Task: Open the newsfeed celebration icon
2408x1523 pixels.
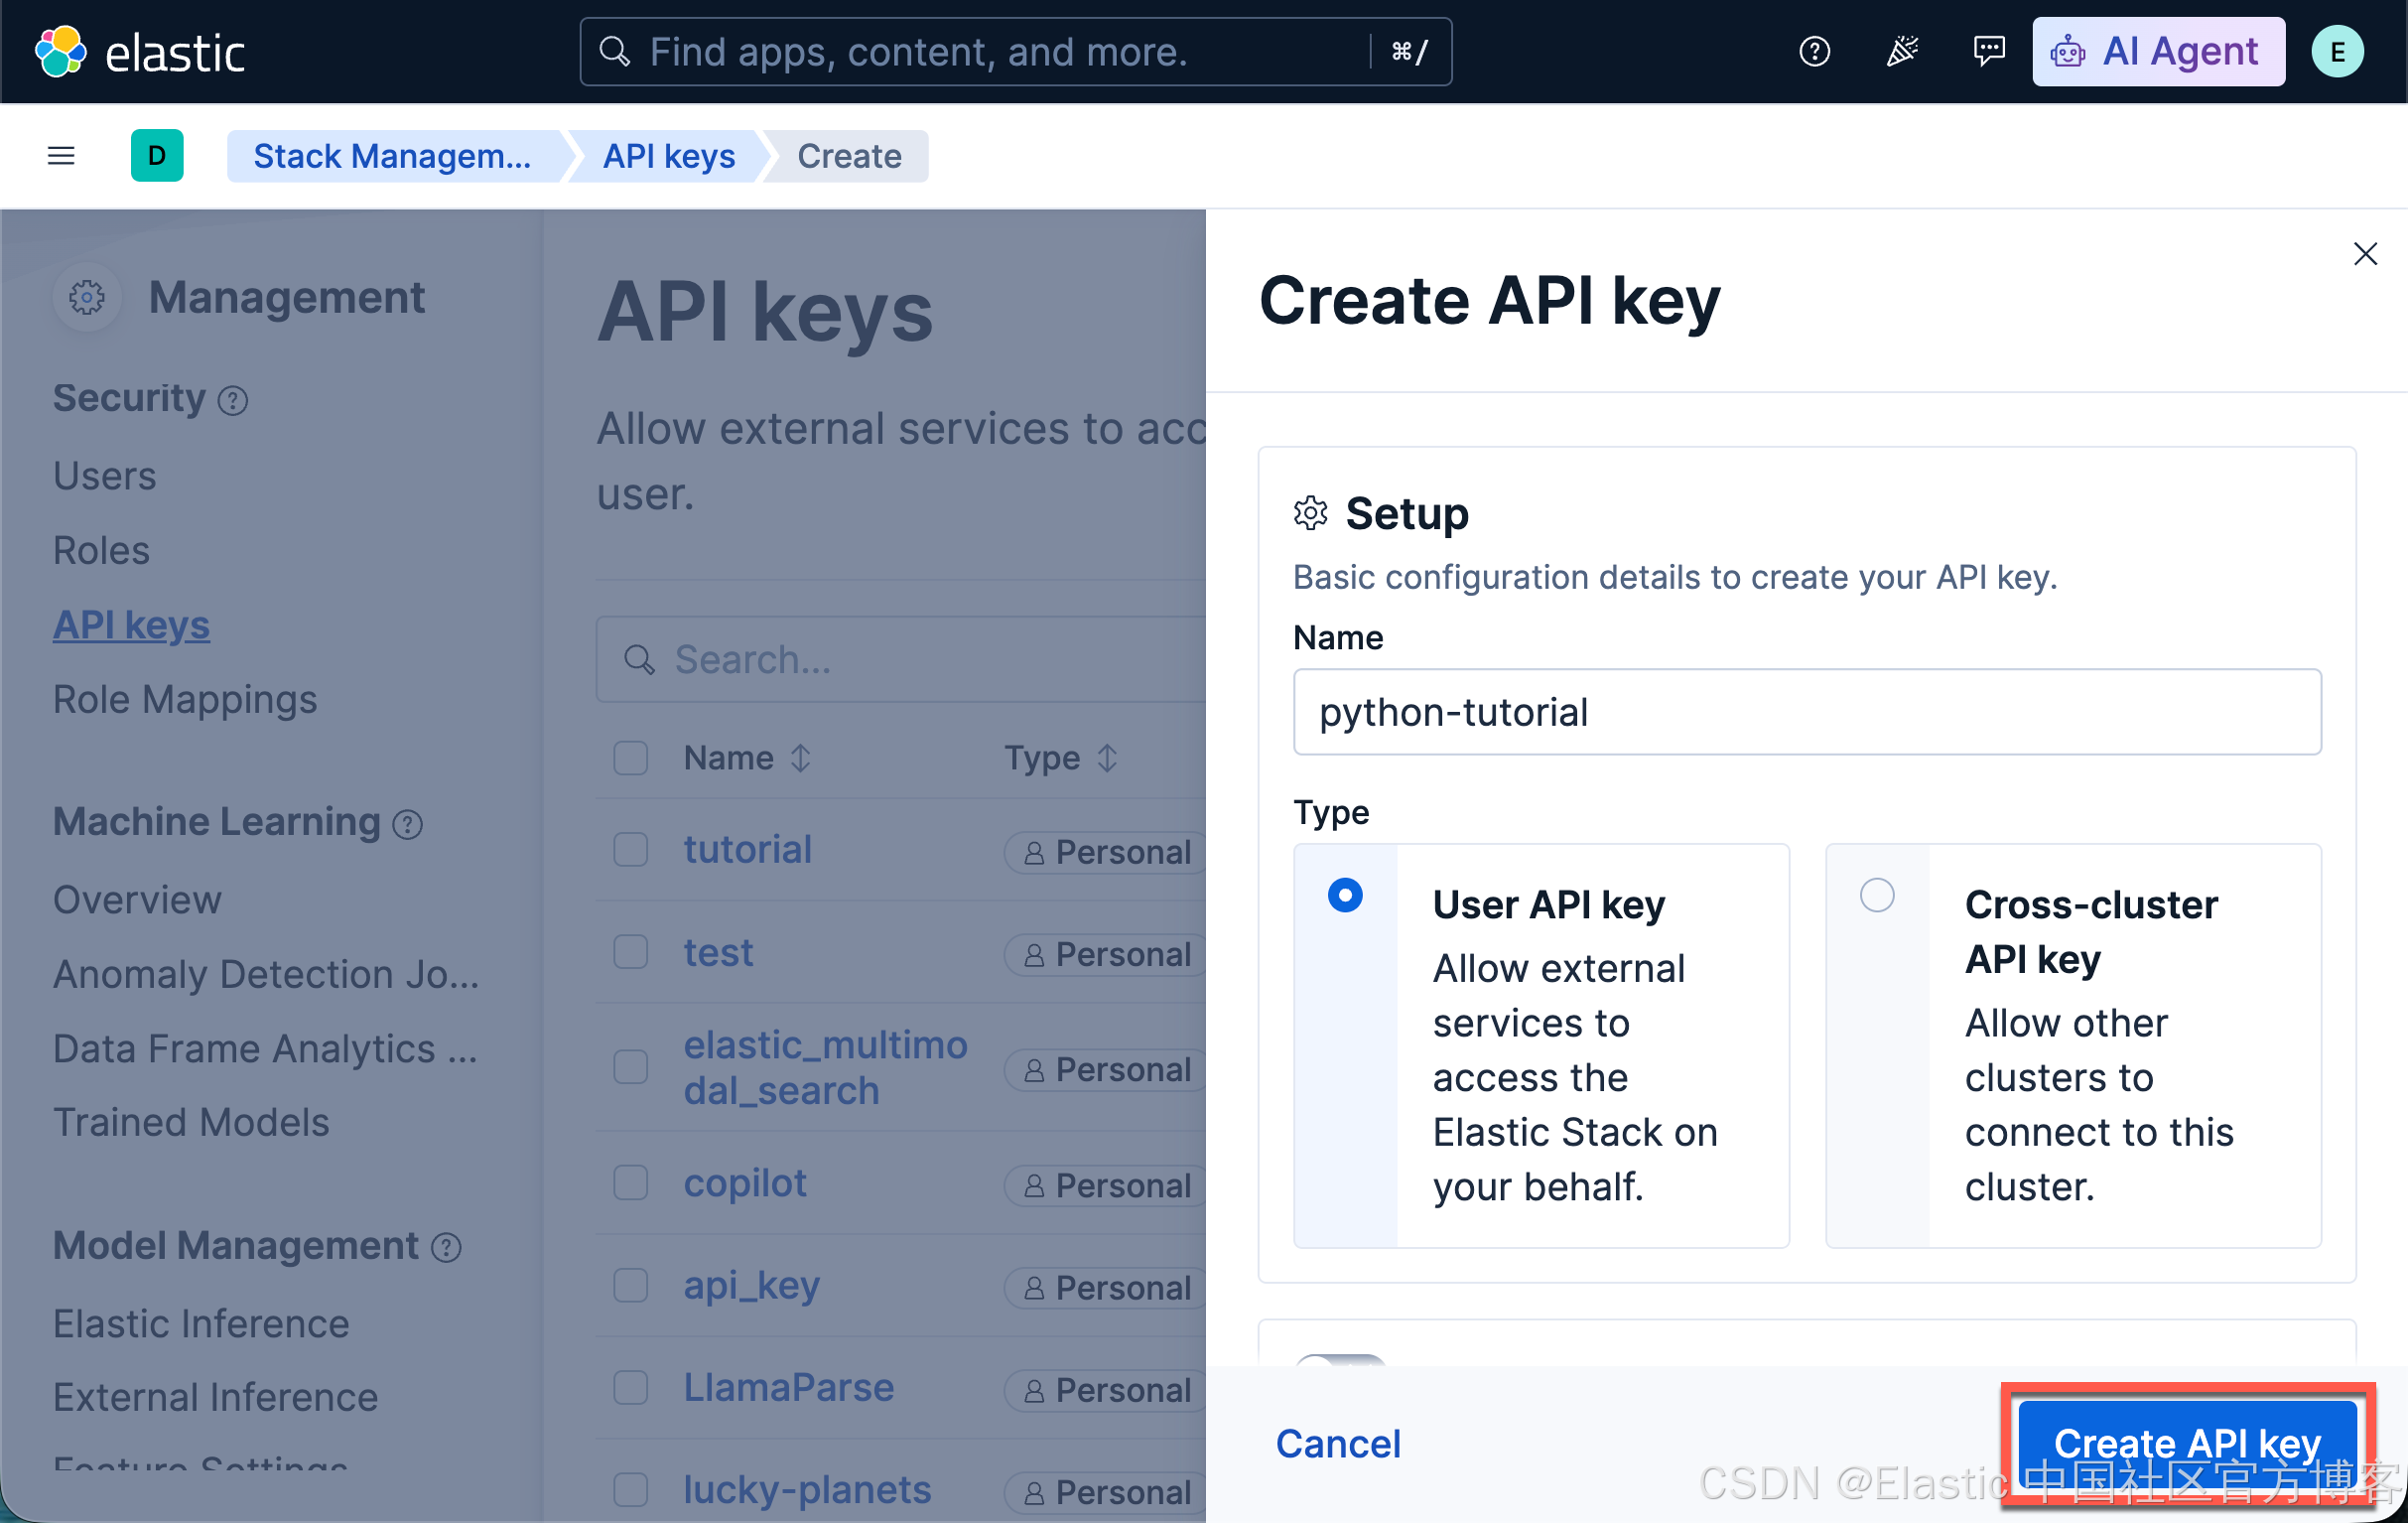Action: [x=1901, y=52]
